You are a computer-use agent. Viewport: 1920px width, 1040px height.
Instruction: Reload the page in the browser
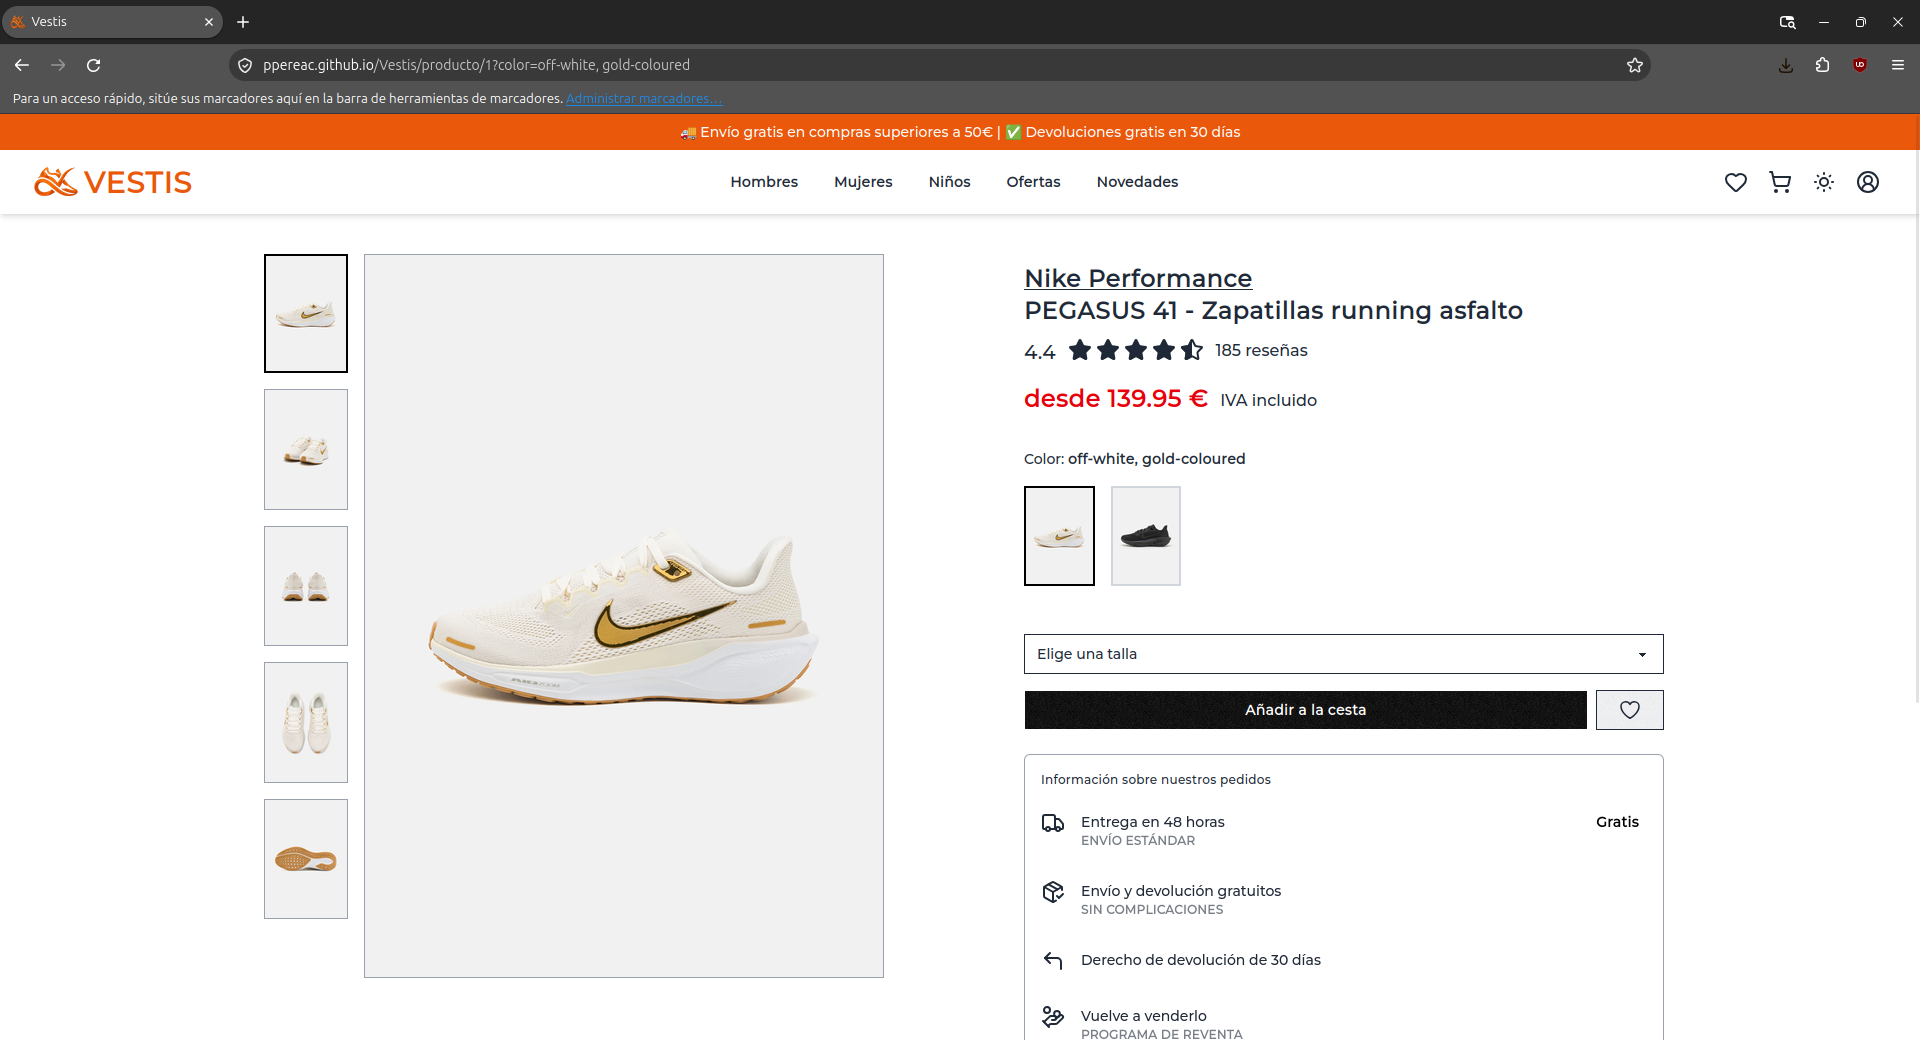pyautogui.click(x=94, y=65)
